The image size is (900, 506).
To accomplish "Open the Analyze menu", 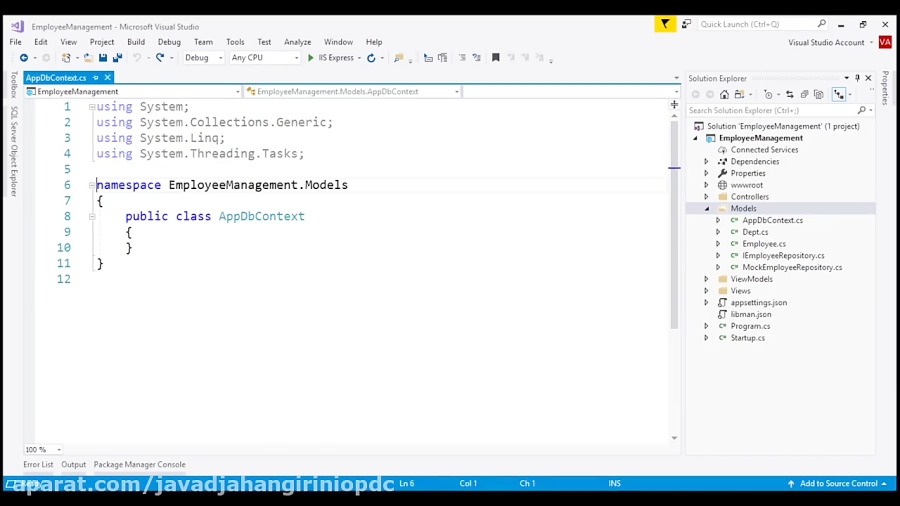I will (297, 42).
